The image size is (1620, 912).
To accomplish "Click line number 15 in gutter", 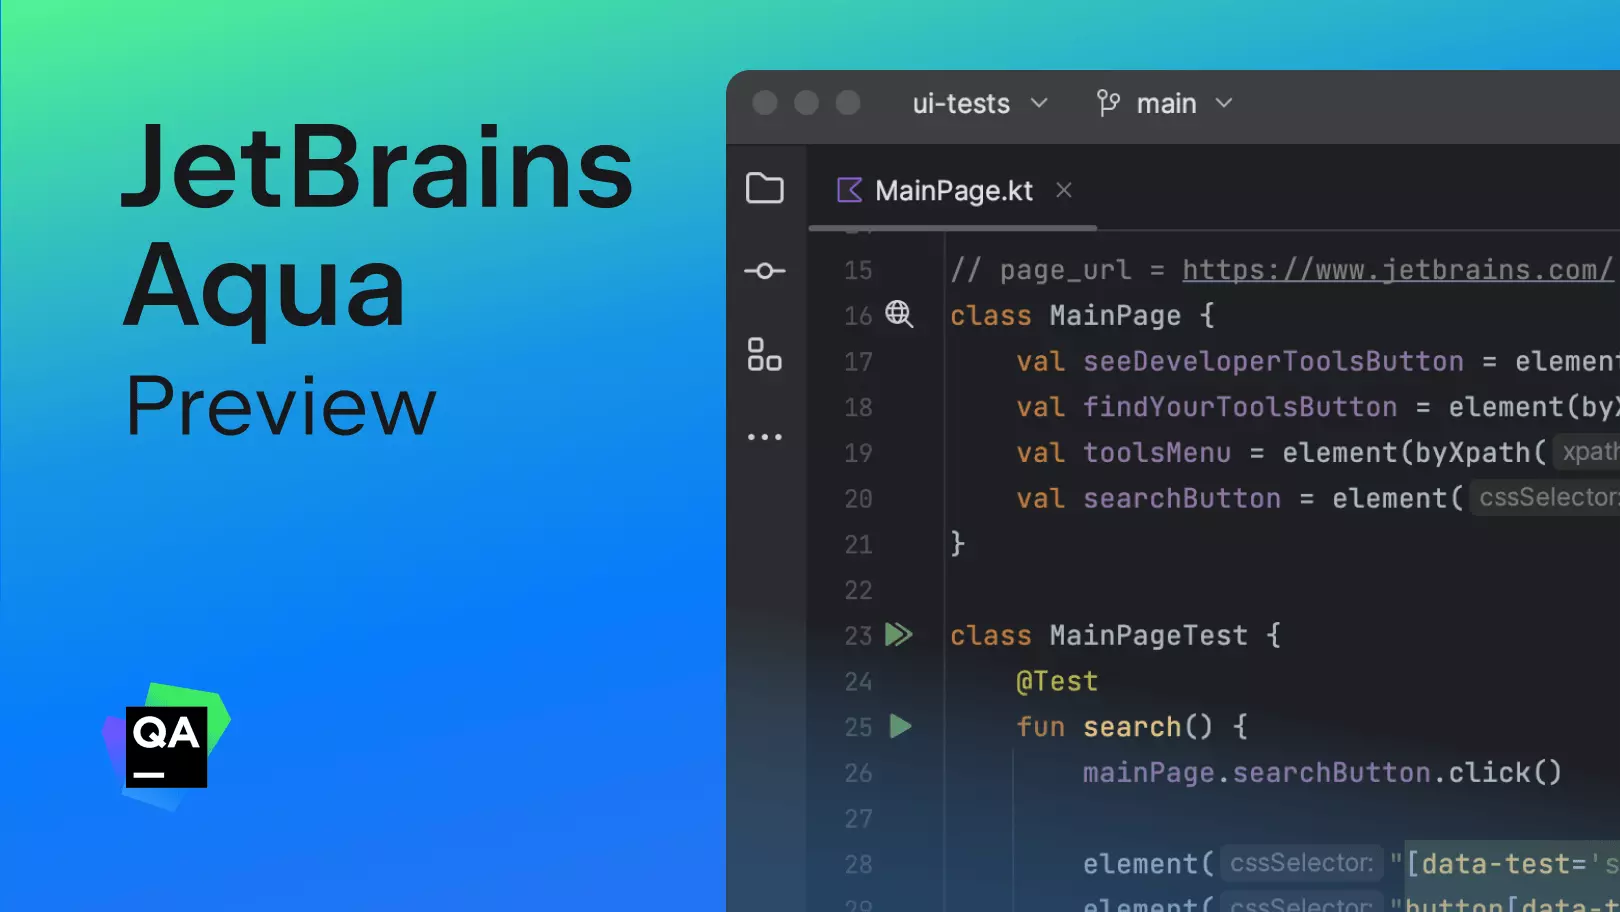I will coord(858,270).
